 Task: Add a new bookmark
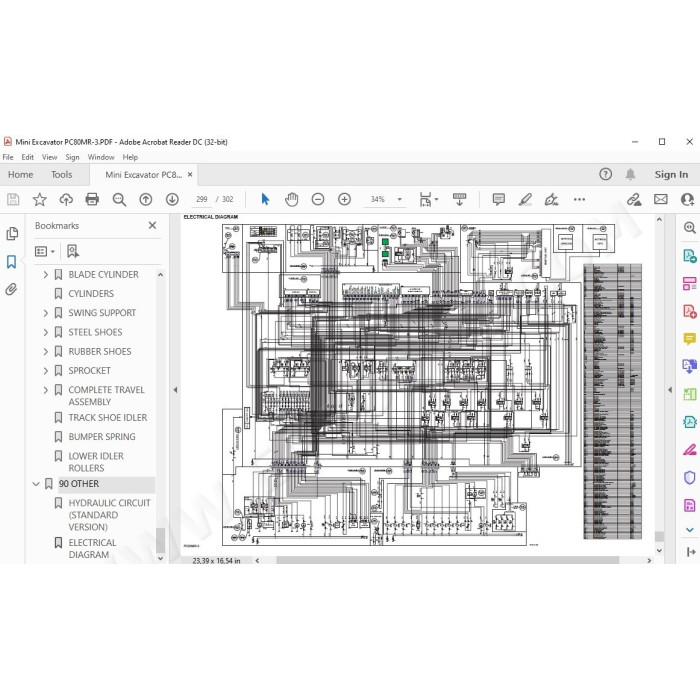click(73, 251)
